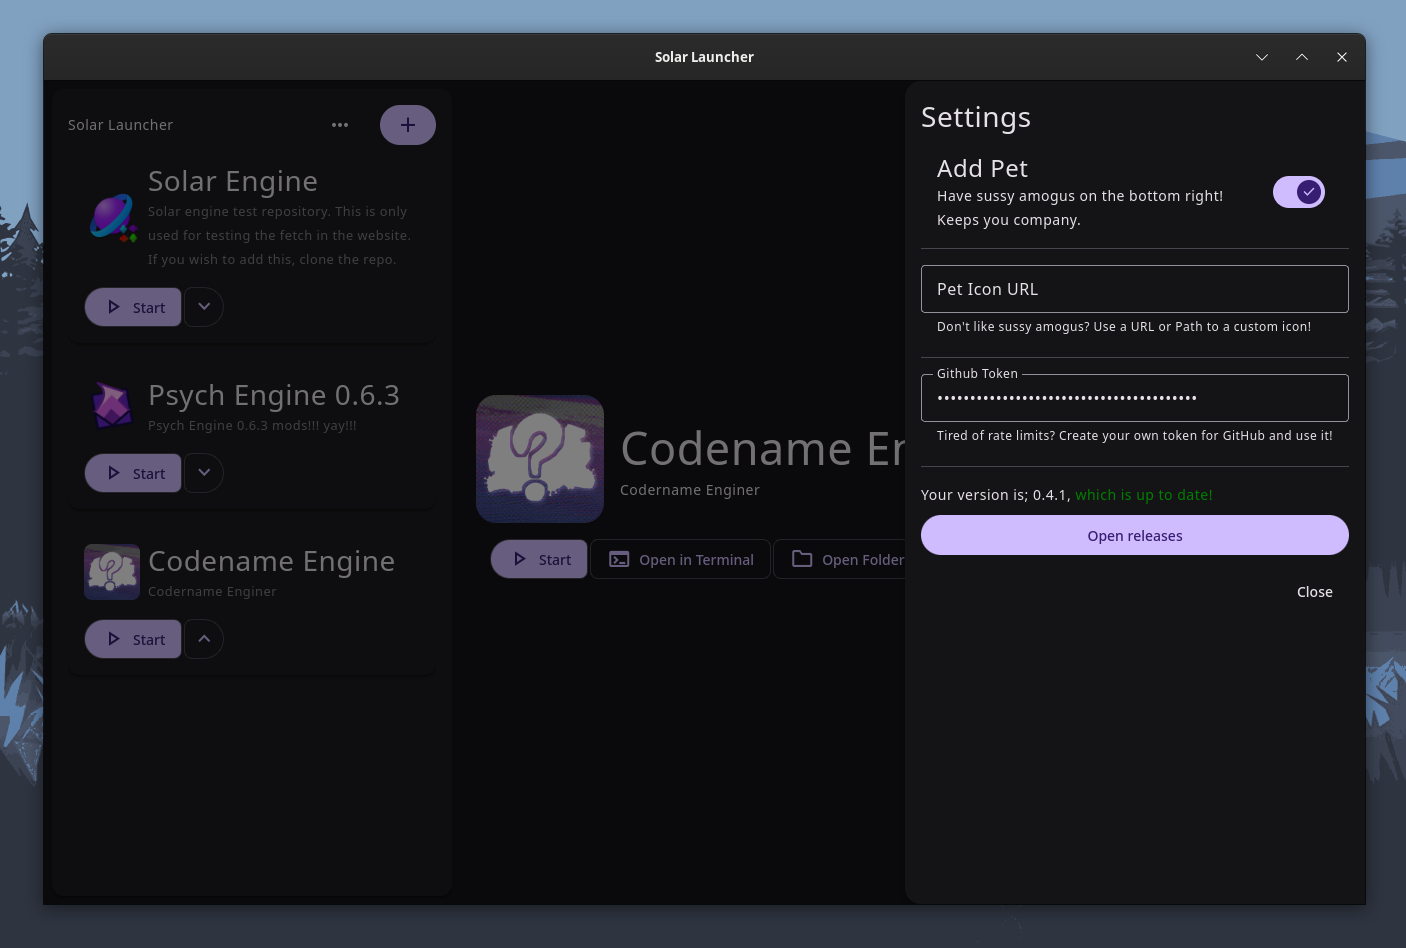
Task: Minimize the Solar Launcher window
Action: [x=1262, y=57]
